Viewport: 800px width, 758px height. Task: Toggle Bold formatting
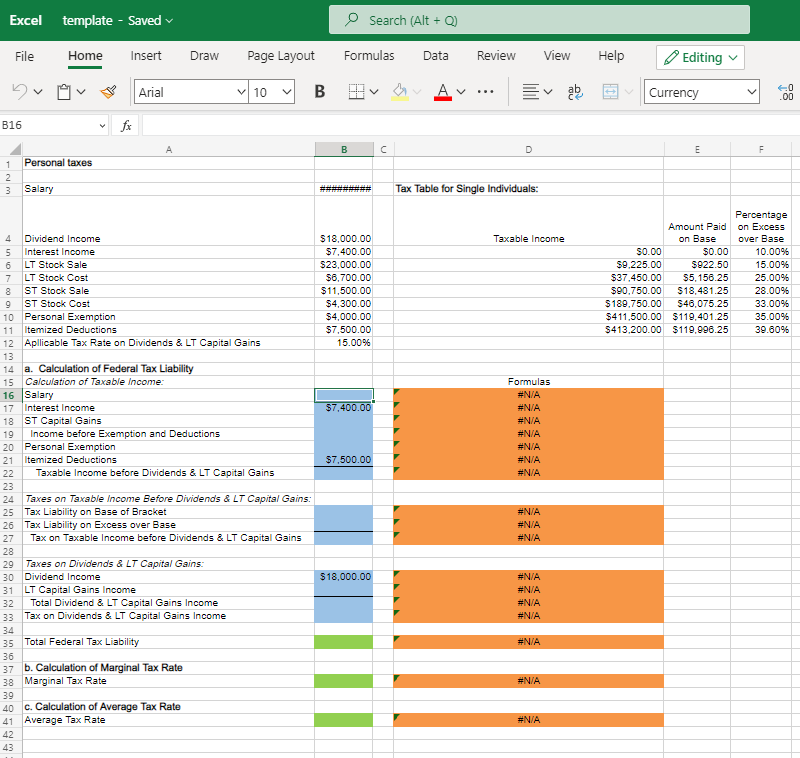[x=319, y=92]
